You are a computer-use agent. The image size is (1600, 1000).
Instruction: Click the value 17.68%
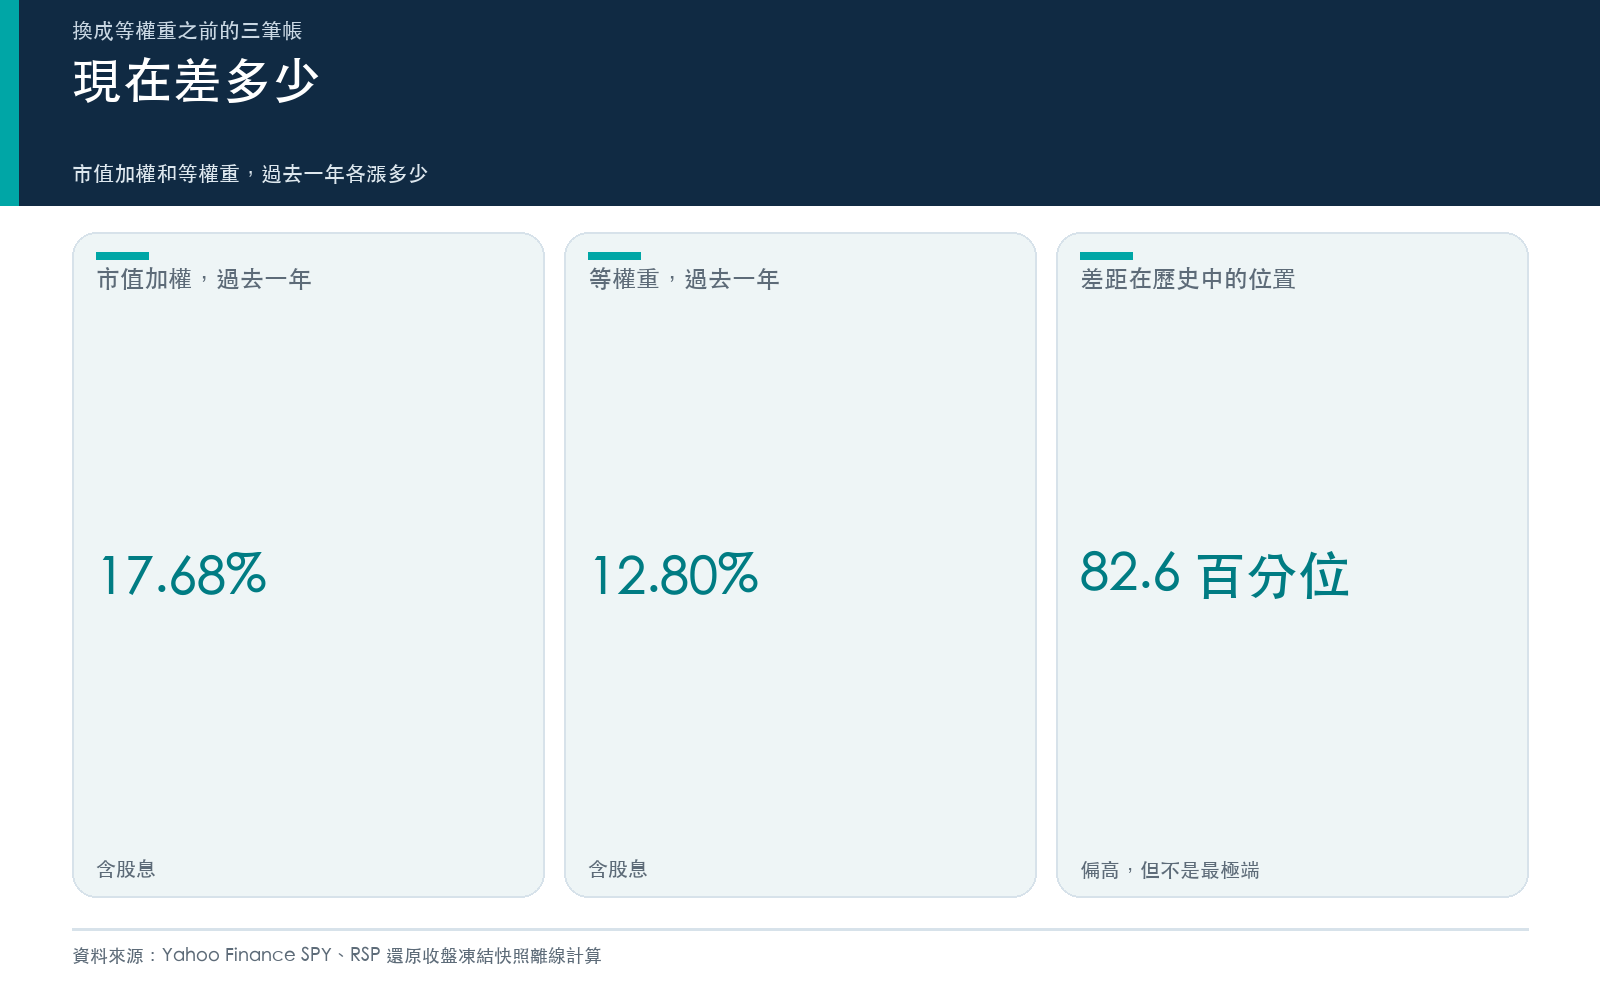[x=183, y=575]
